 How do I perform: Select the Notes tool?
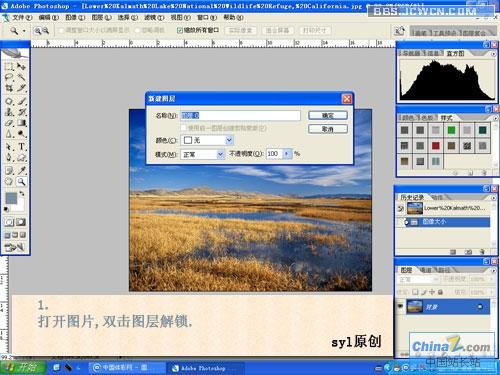coord(9,171)
